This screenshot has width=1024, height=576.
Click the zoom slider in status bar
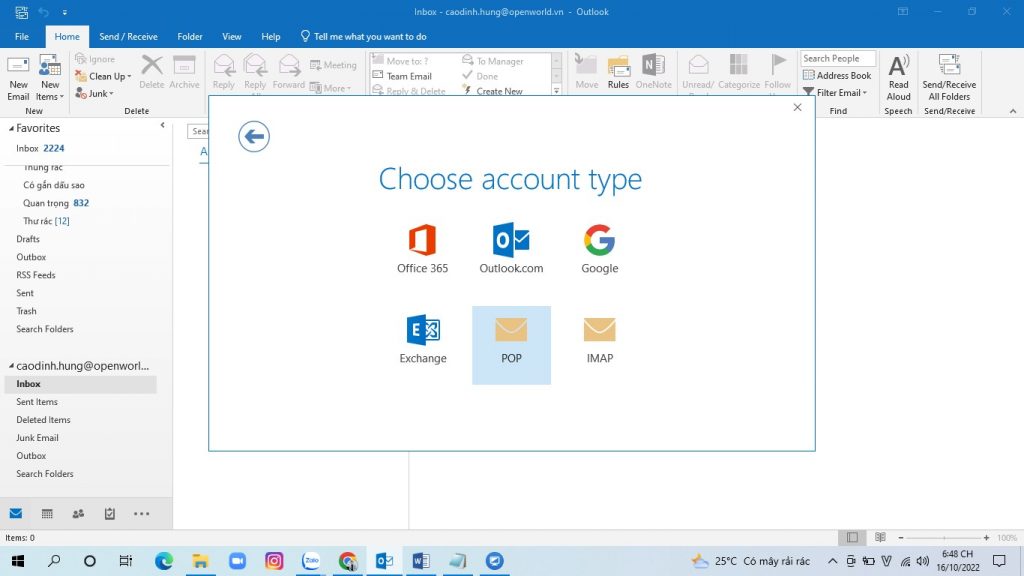pos(945,538)
